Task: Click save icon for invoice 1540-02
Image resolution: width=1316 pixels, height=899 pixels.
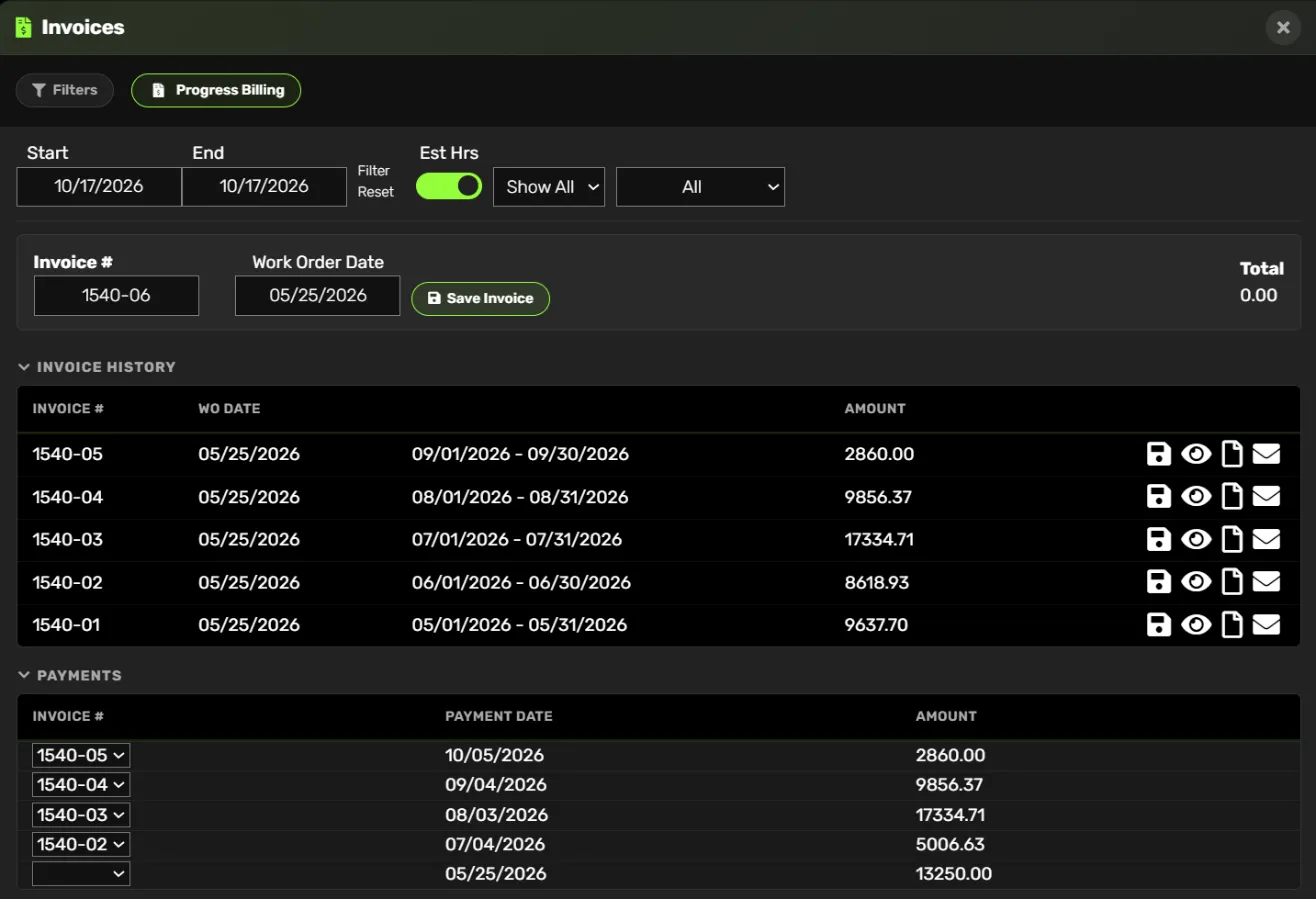Action: tap(1158, 582)
